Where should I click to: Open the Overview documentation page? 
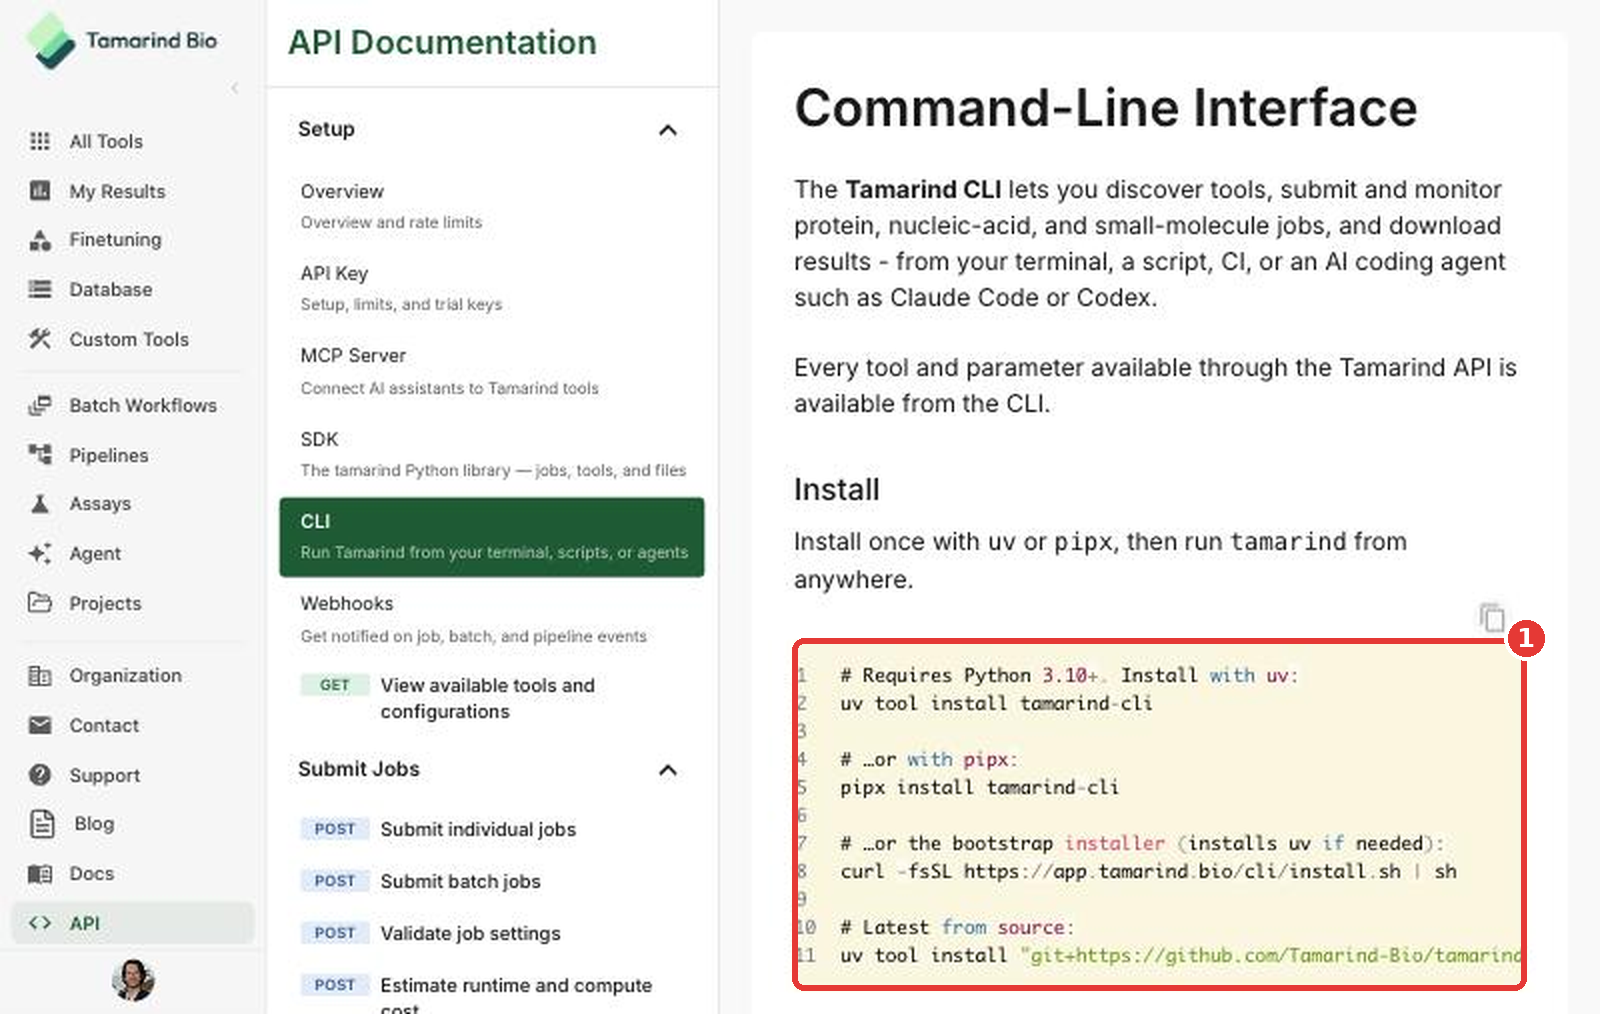pos(492,205)
